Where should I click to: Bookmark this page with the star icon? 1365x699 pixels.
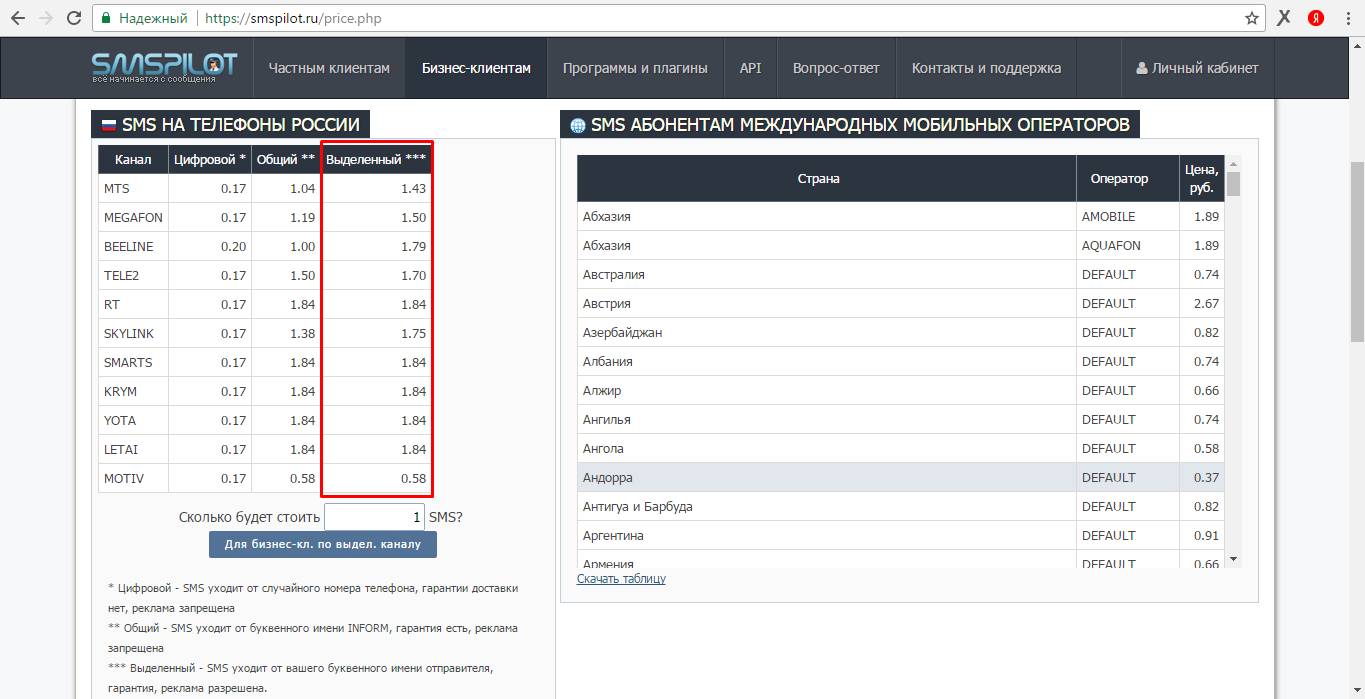pyautogui.click(x=1252, y=18)
